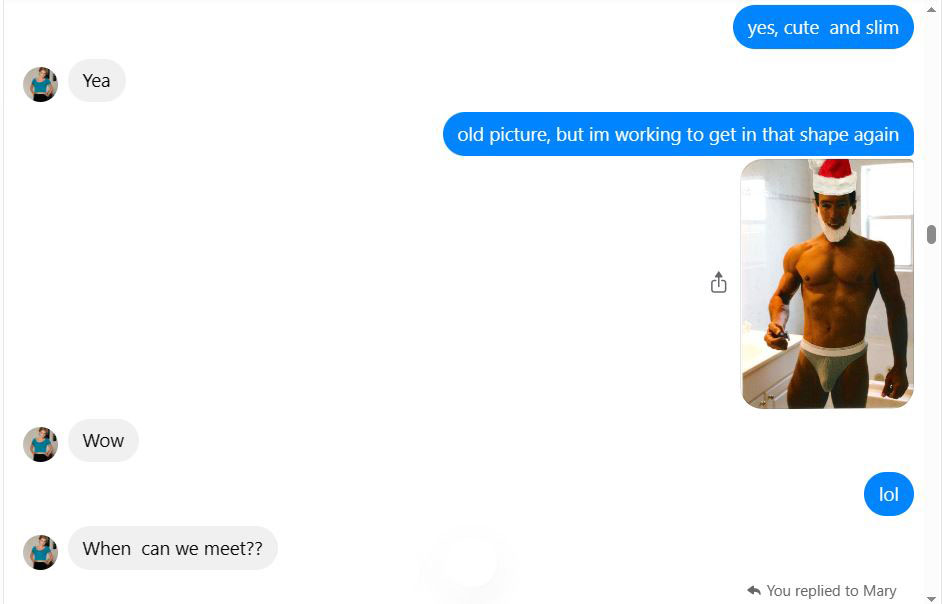Open Mary's avatar next to Yea

pyautogui.click(x=40, y=84)
